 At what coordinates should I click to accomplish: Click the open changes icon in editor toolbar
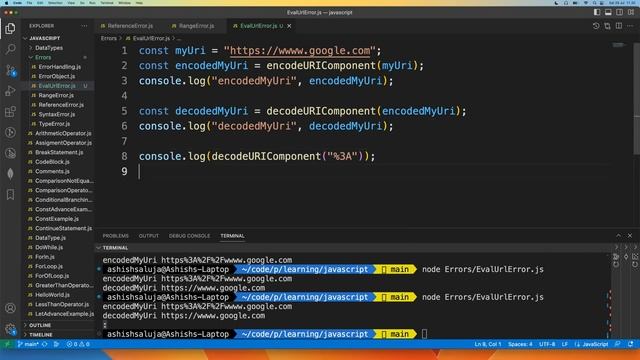pos(607,26)
